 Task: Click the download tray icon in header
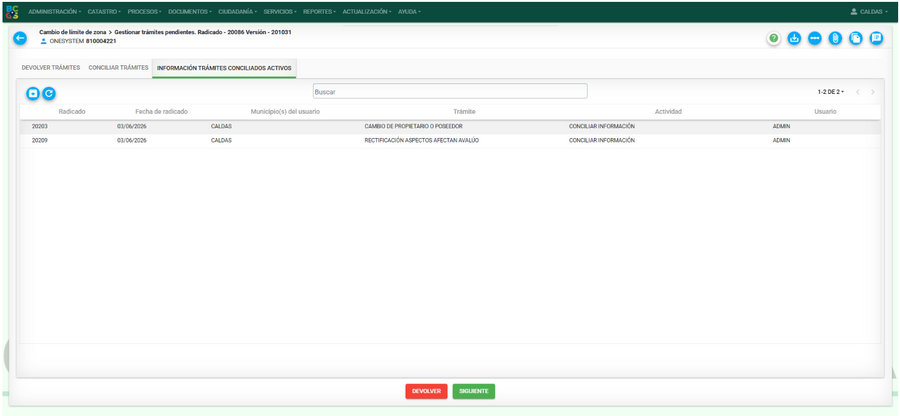point(794,38)
